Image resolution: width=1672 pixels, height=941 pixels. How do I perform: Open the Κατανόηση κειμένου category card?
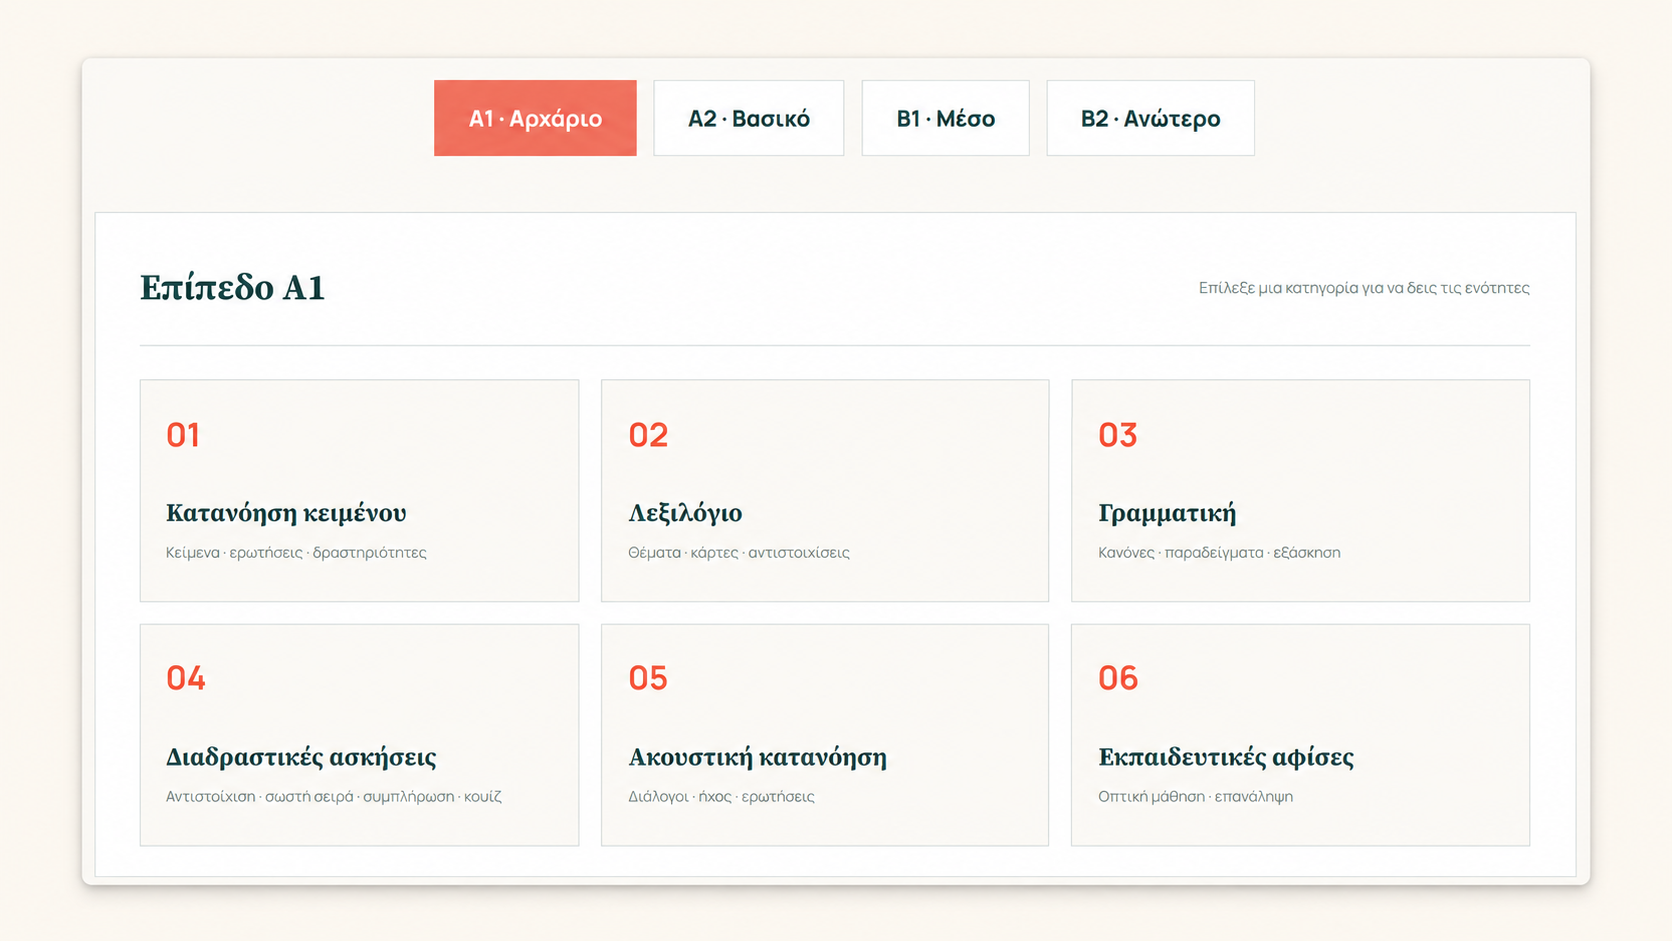click(359, 490)
